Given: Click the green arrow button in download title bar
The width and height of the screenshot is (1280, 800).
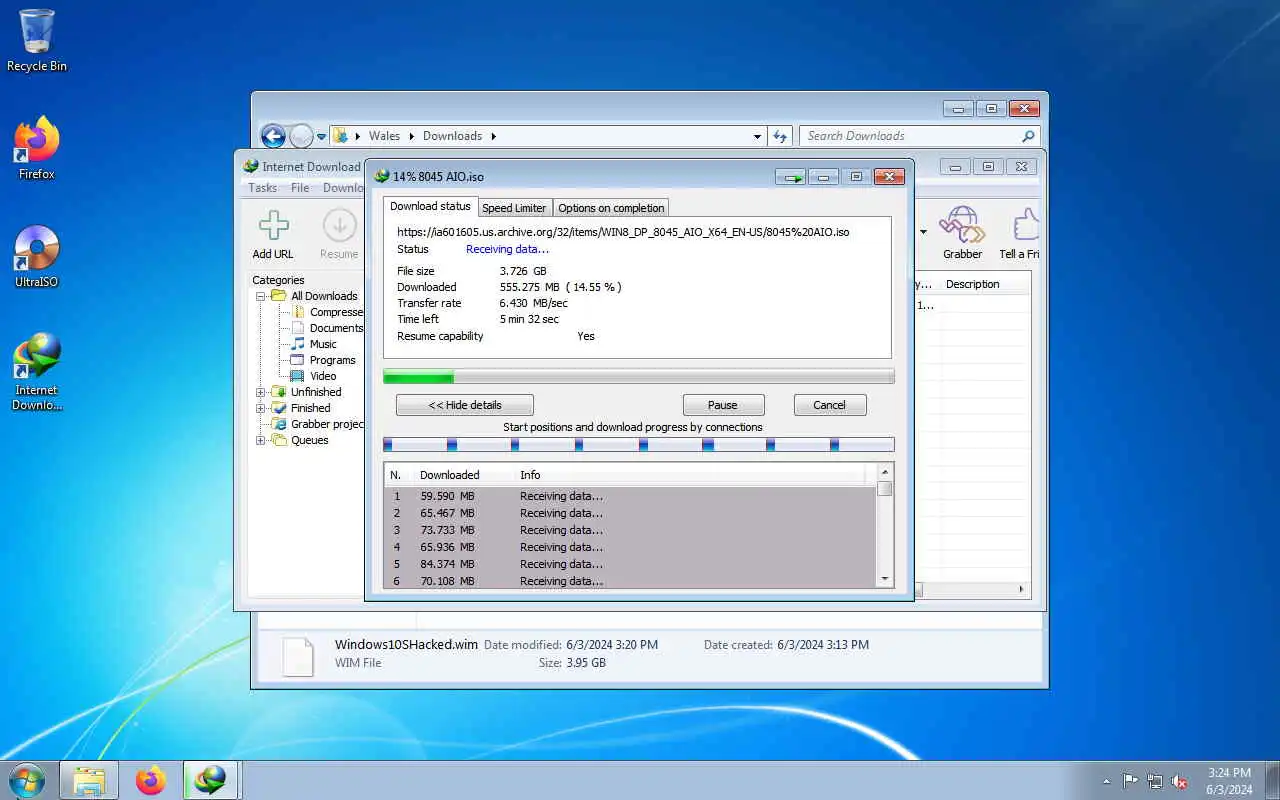Looking at the screenshot, I should pos(793,177).
